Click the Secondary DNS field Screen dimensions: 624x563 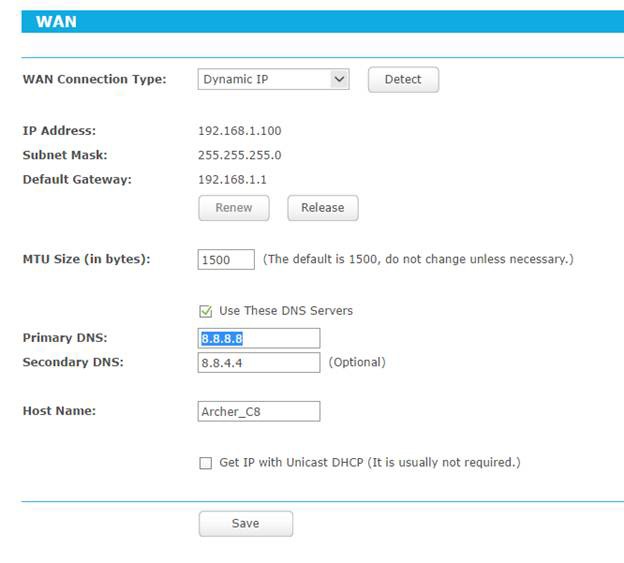[259, 362]
